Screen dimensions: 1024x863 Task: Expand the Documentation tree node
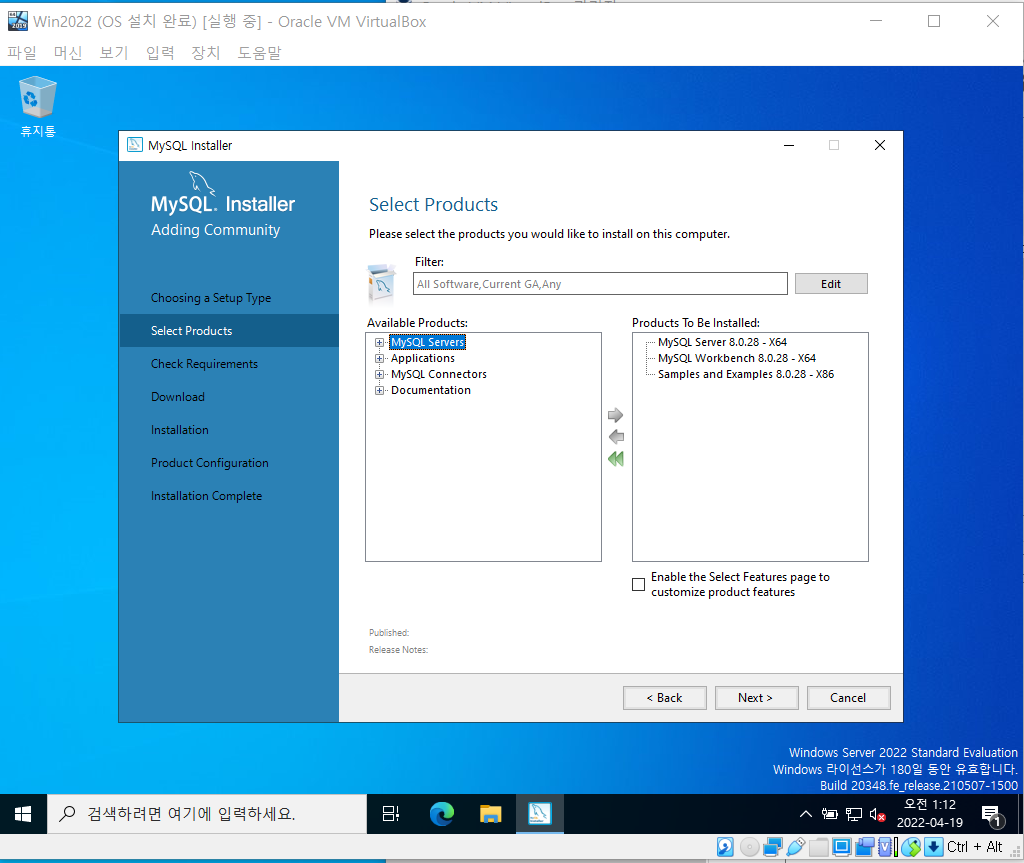point(379,391)
